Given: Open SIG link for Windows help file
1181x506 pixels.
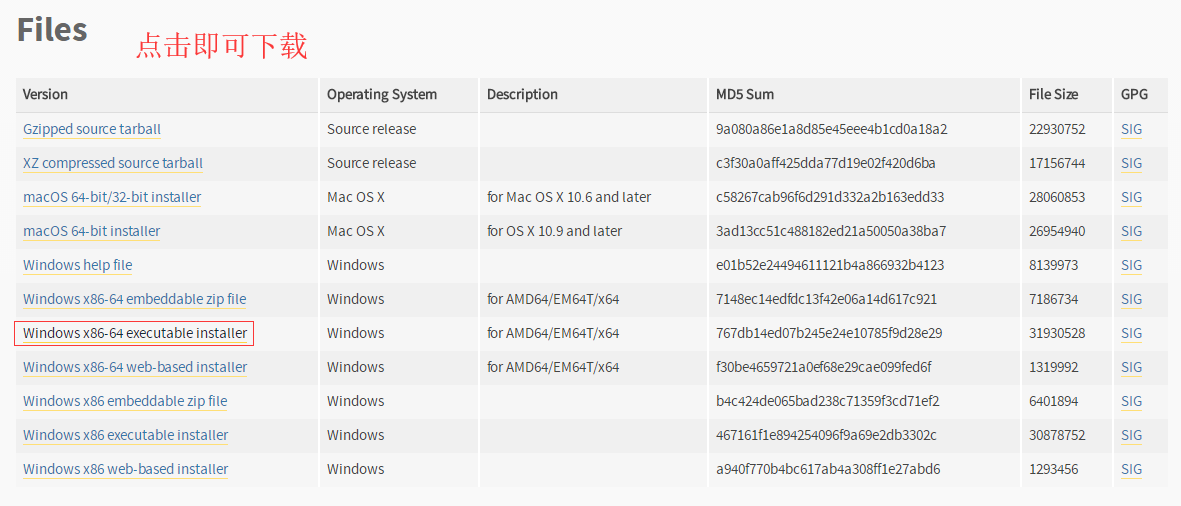Looking at the screenshot, I should tap(1131, 265).
